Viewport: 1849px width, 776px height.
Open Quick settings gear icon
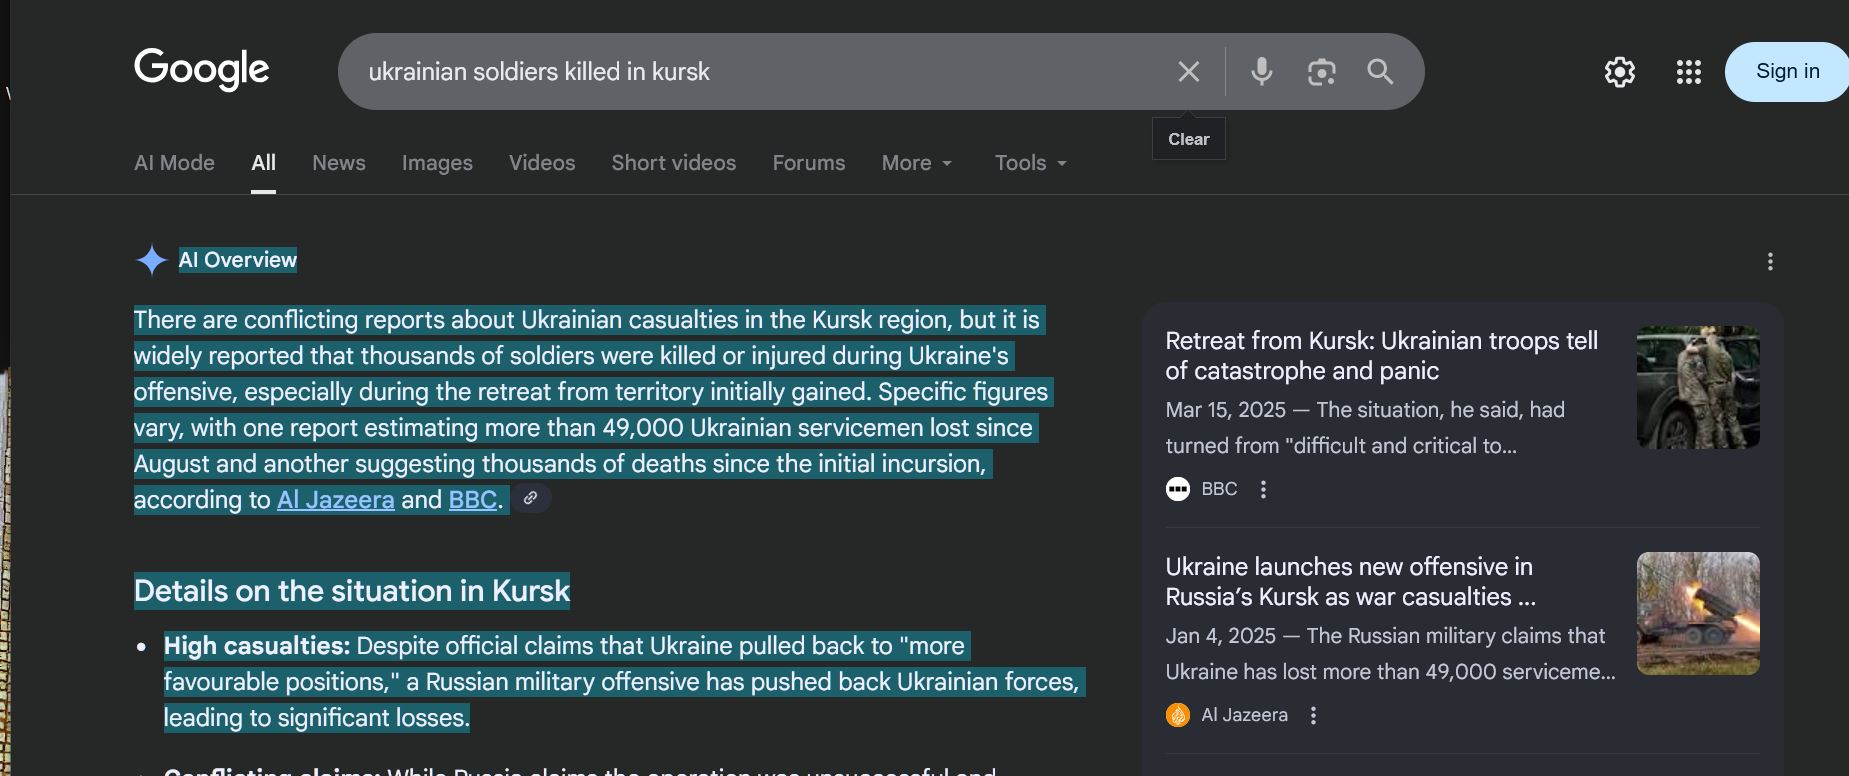[1619, 72]
